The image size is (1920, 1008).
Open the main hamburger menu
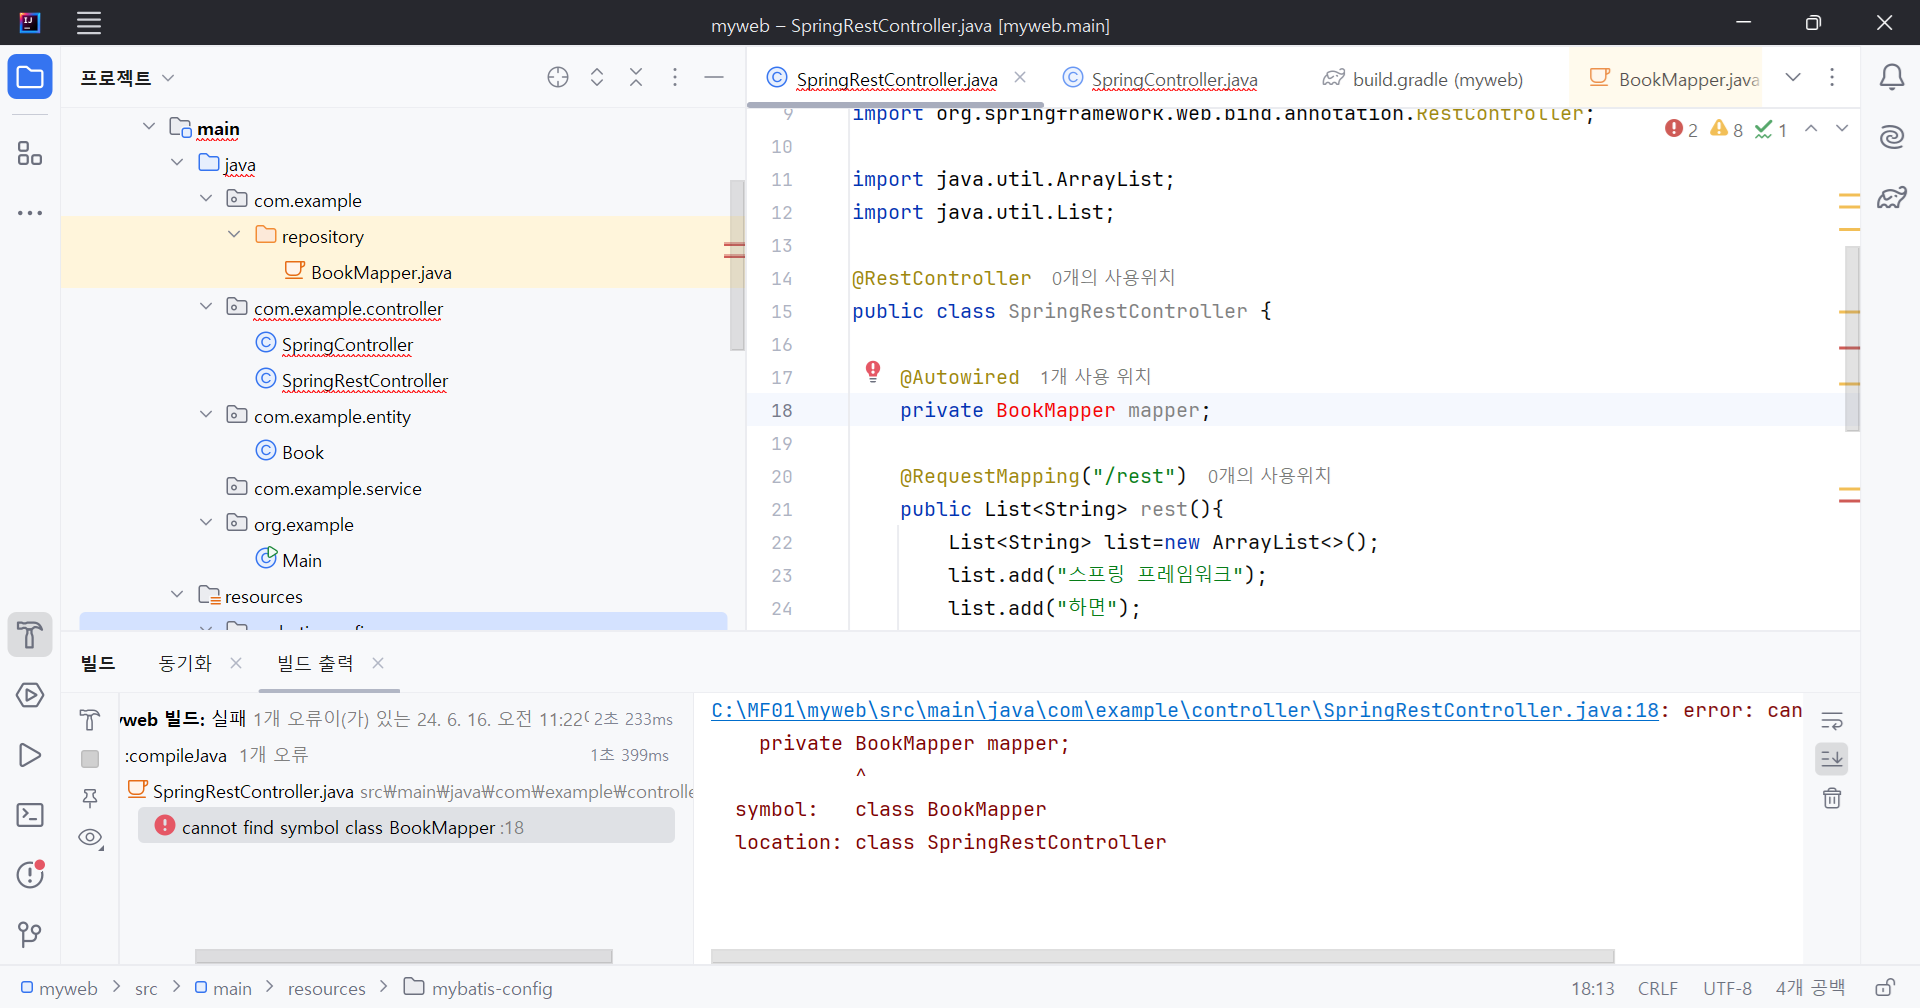click(89, 23)
